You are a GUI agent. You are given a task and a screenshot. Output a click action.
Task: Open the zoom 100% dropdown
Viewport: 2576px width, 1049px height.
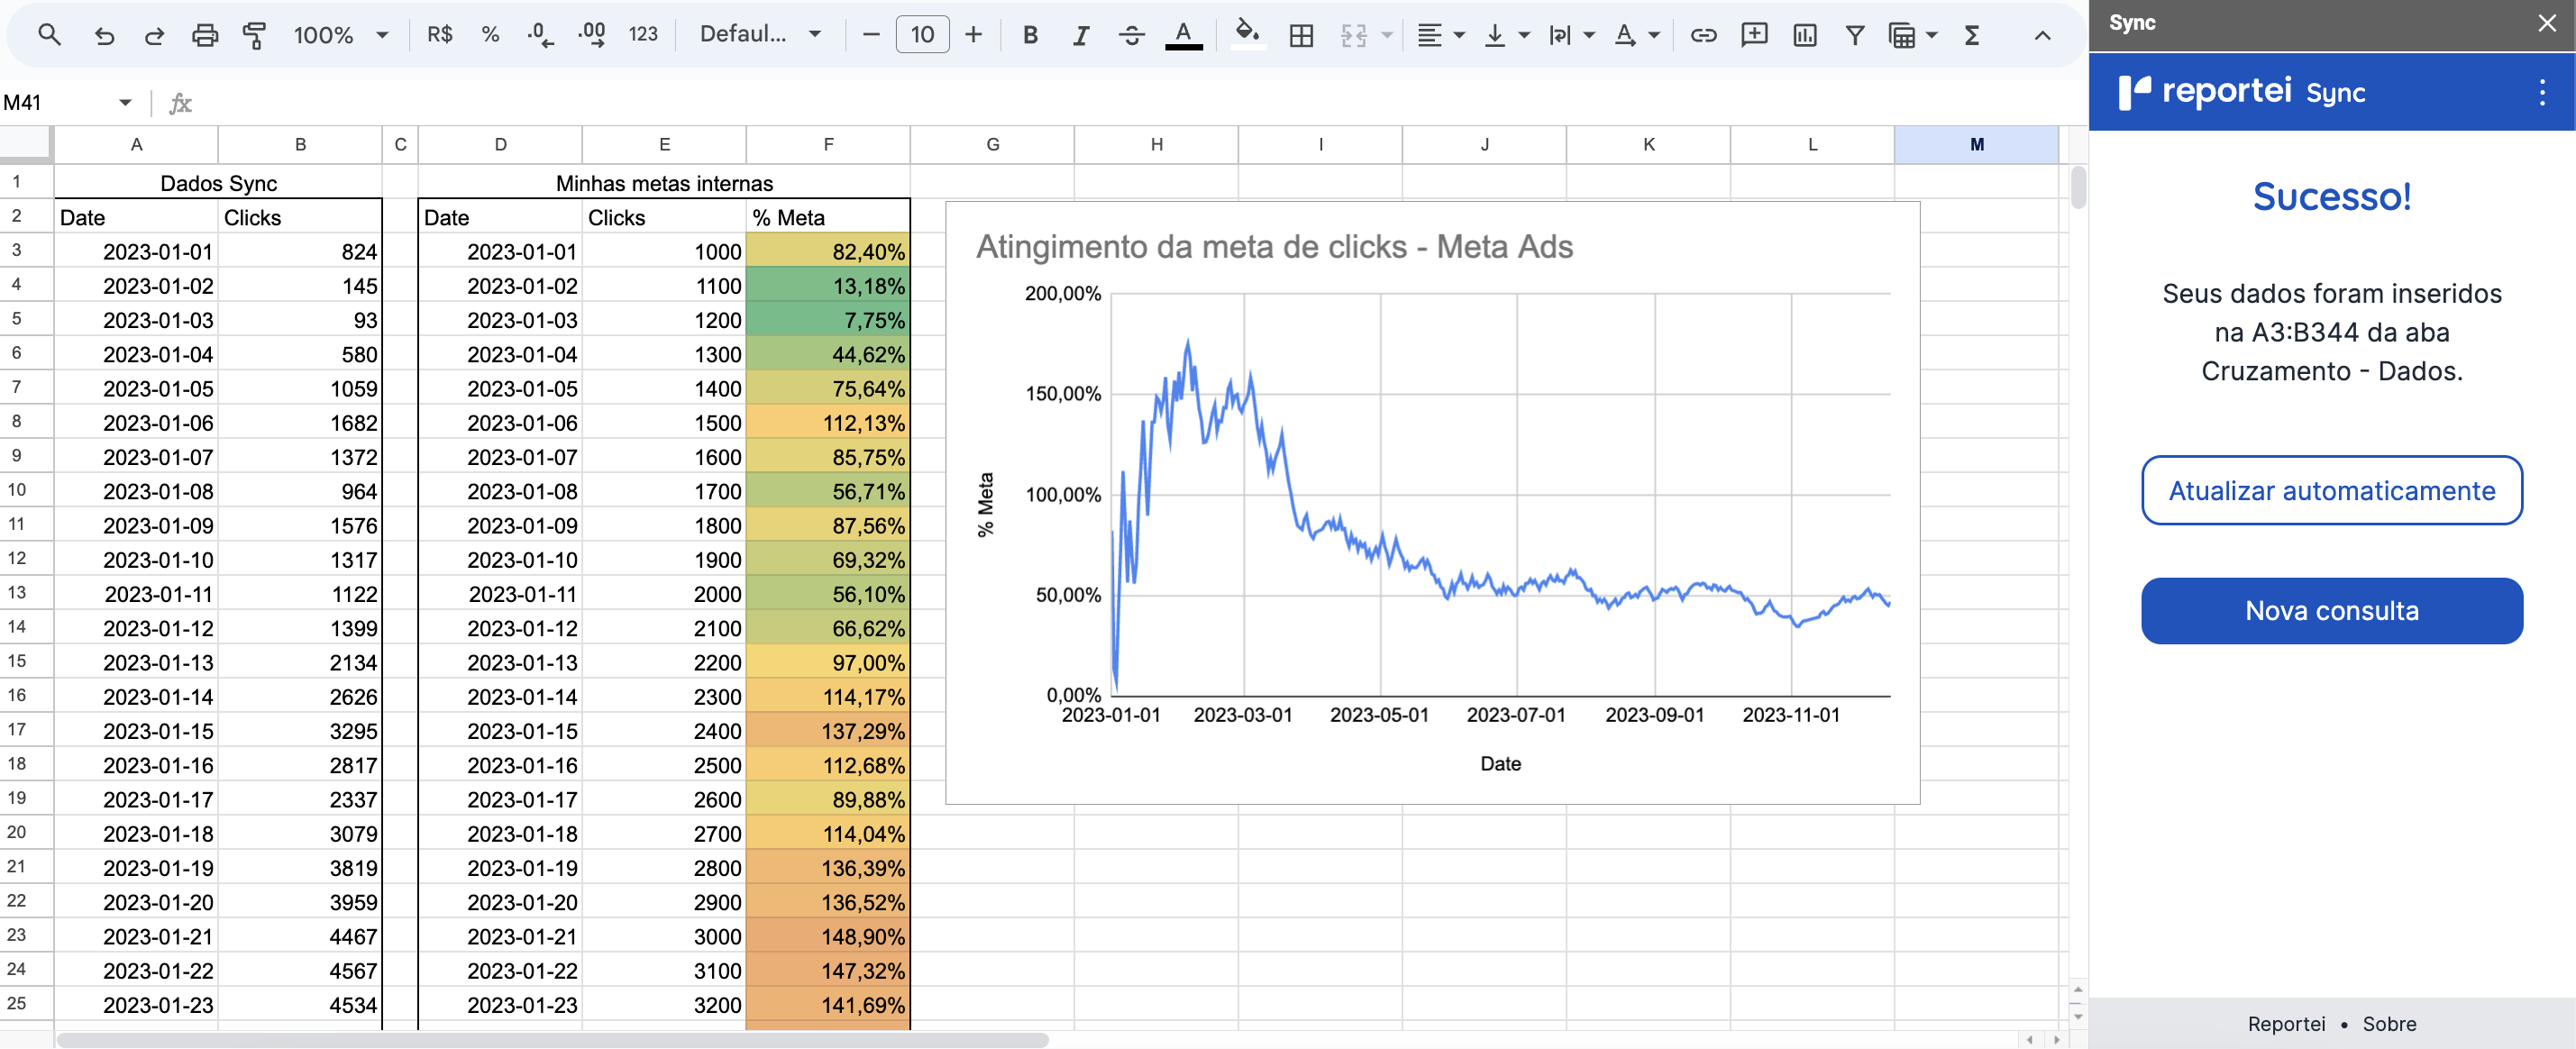tap(340, 35)
